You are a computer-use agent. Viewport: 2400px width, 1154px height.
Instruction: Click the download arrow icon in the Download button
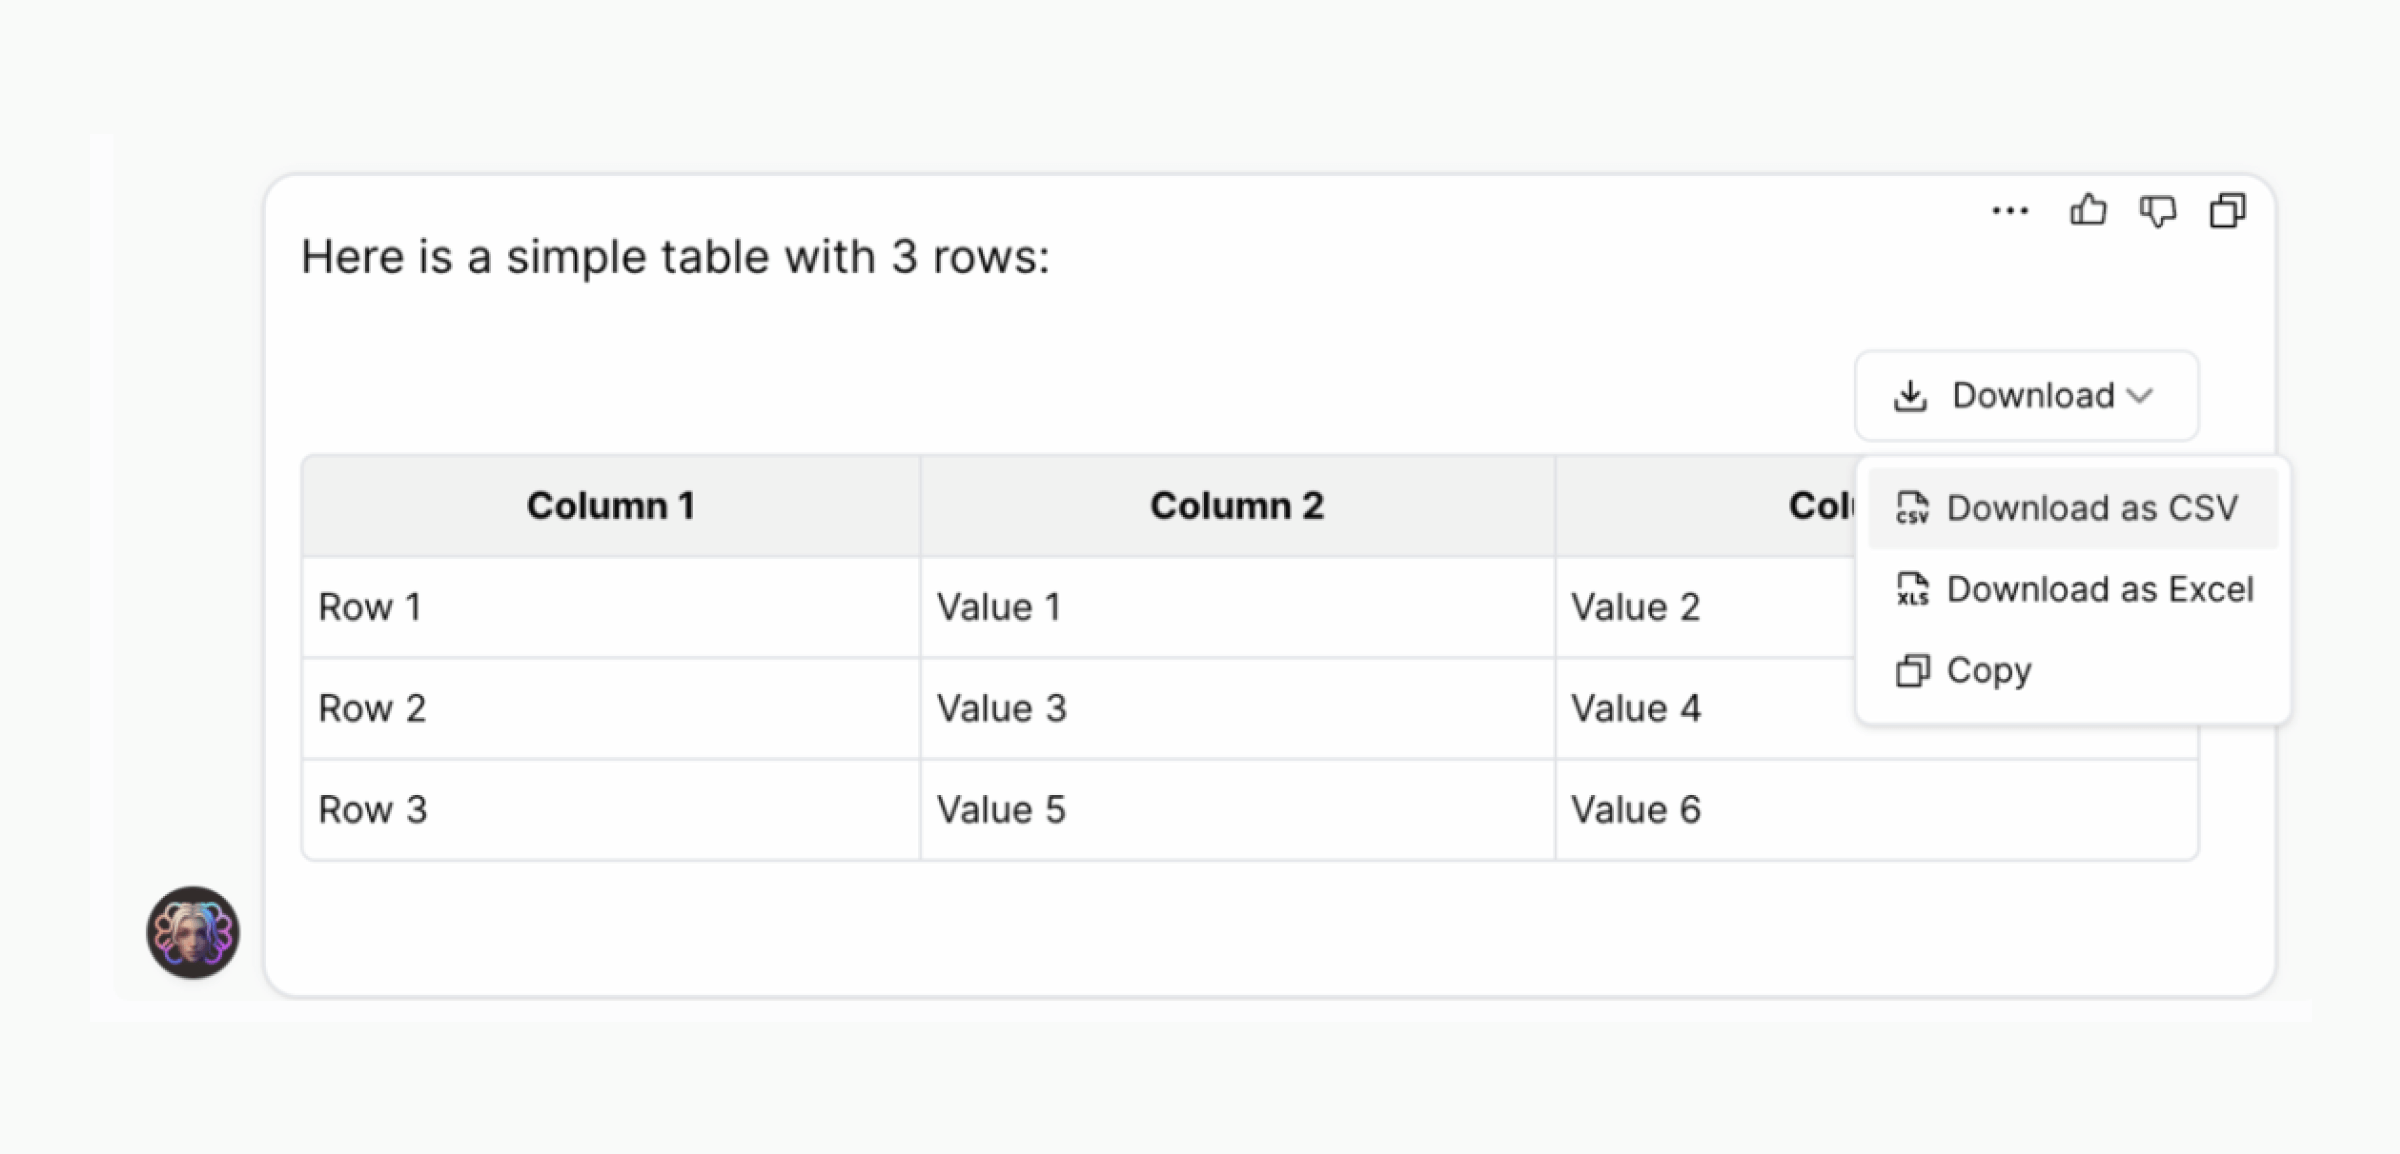[x=1910, y=396]
